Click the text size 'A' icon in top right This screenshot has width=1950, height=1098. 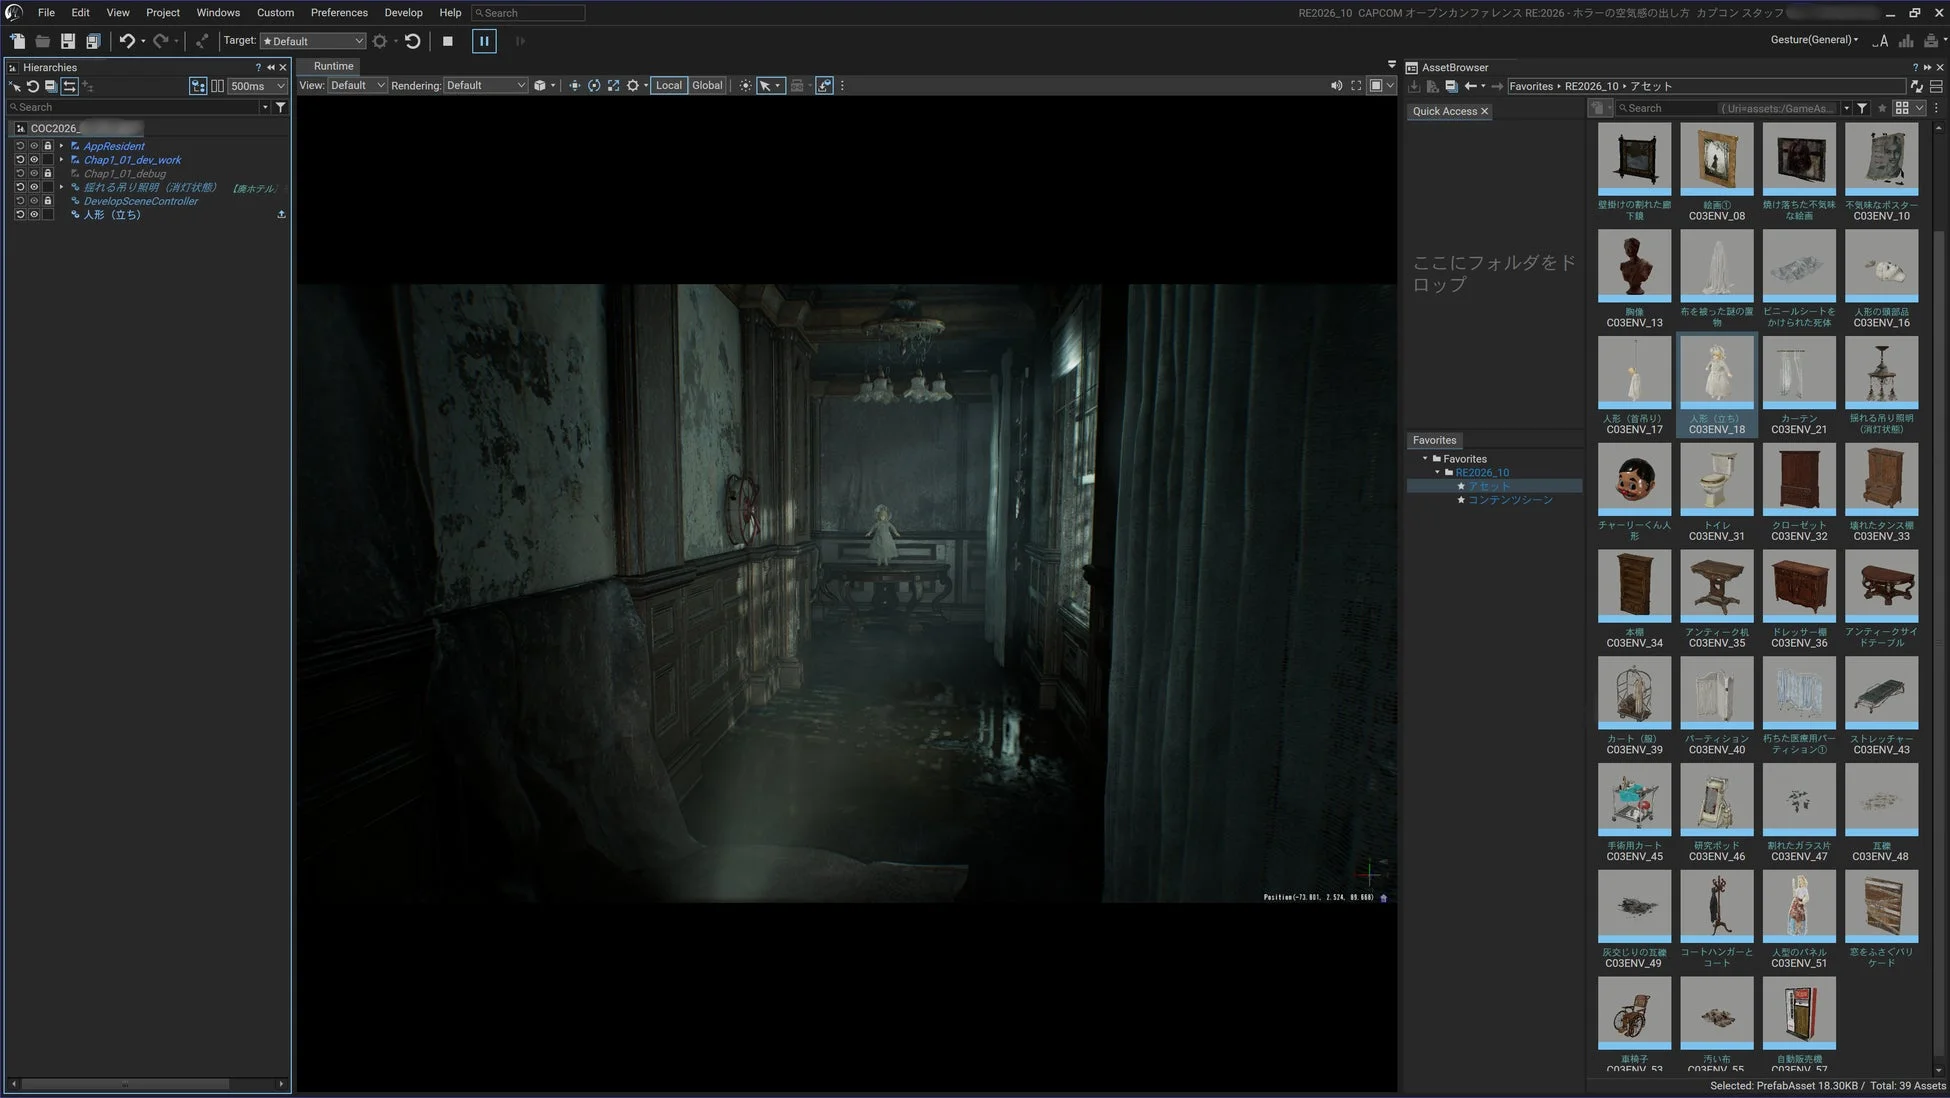point(1881,41)
